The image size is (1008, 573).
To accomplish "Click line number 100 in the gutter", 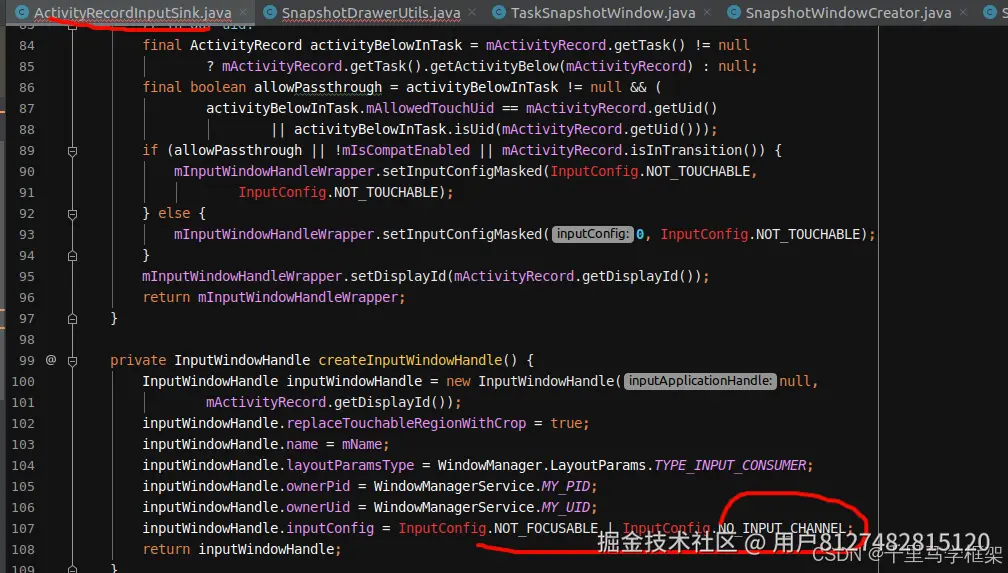I will coord(23,381).
